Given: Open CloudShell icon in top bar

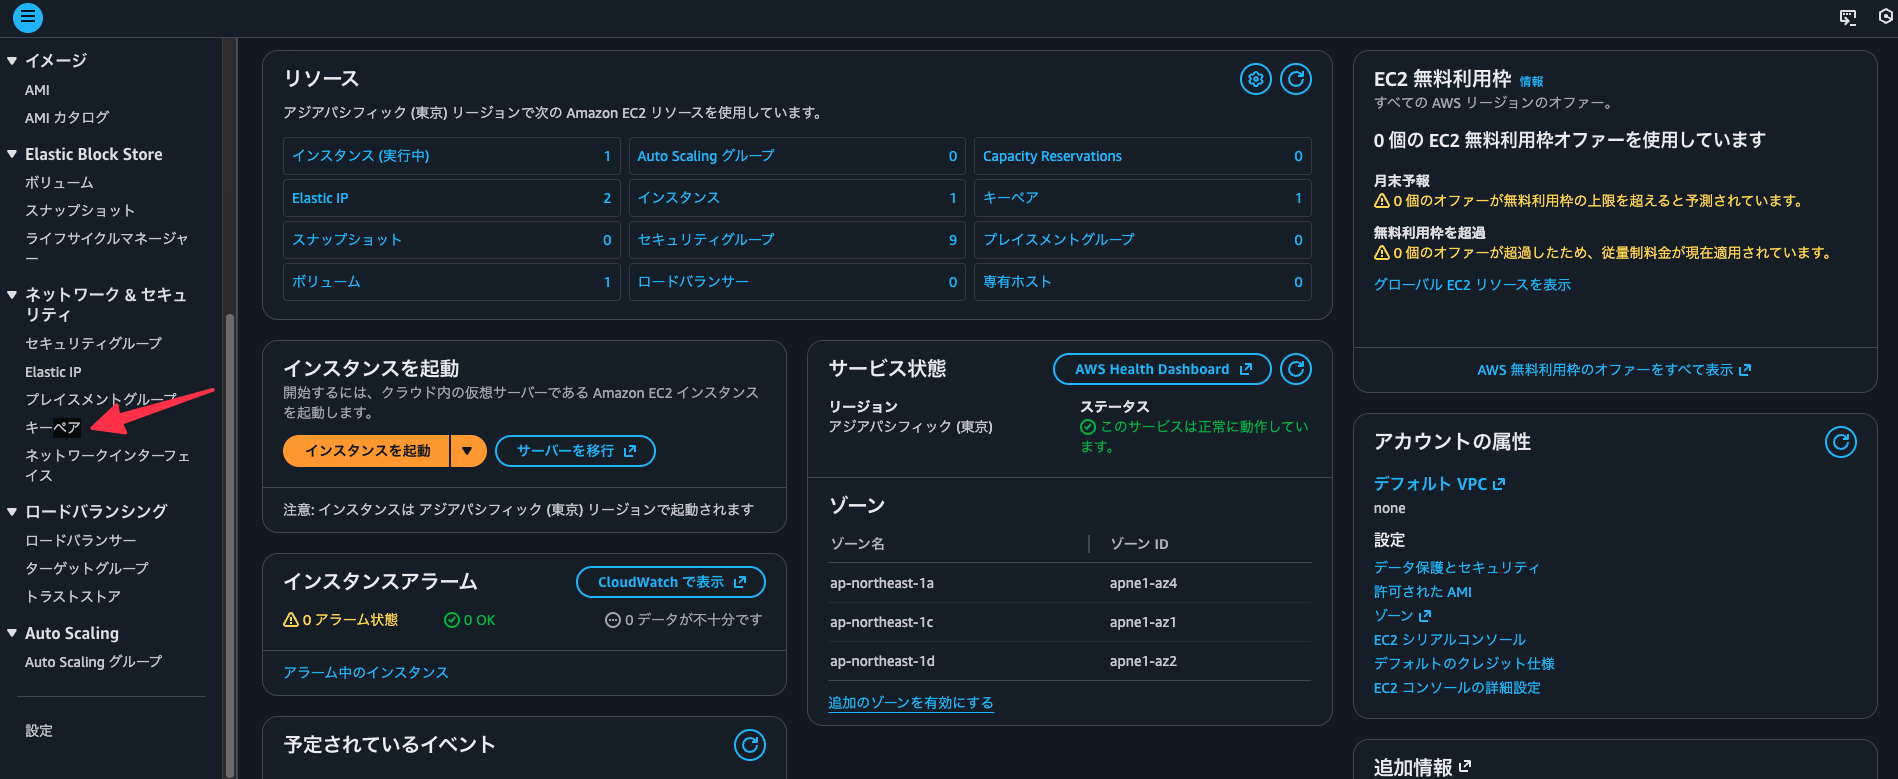Looking at the screenshot, I should coord(1848,17).
